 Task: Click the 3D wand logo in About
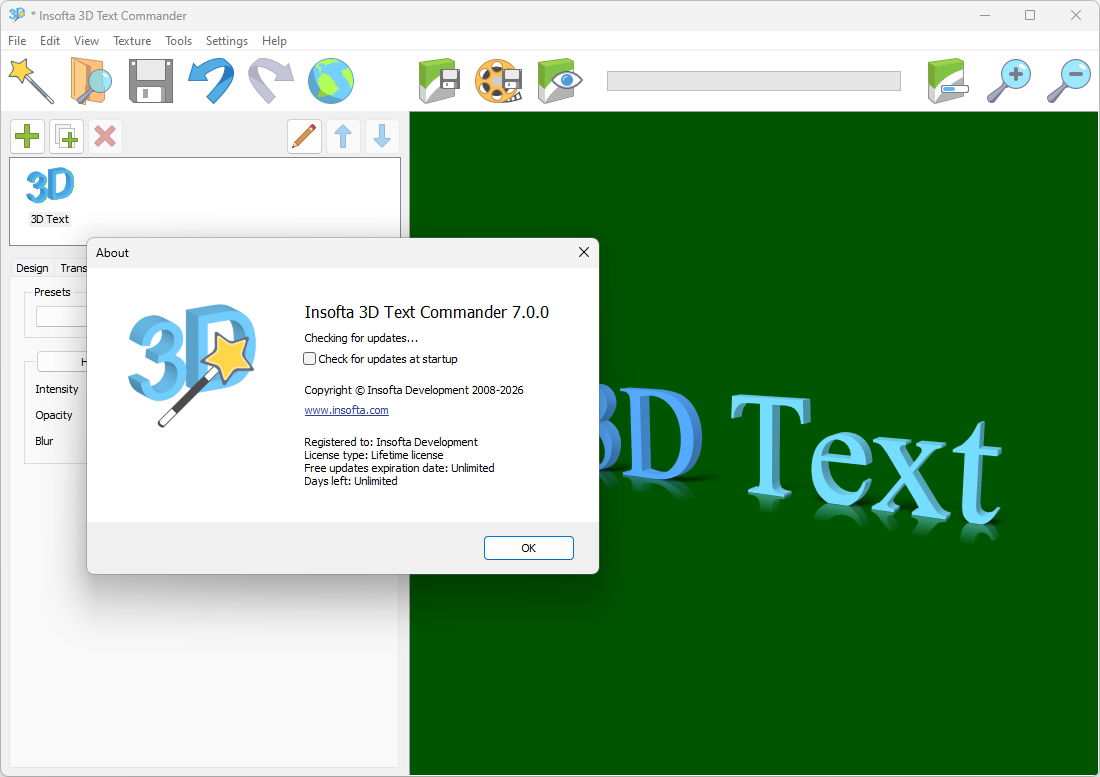(192, 365)
